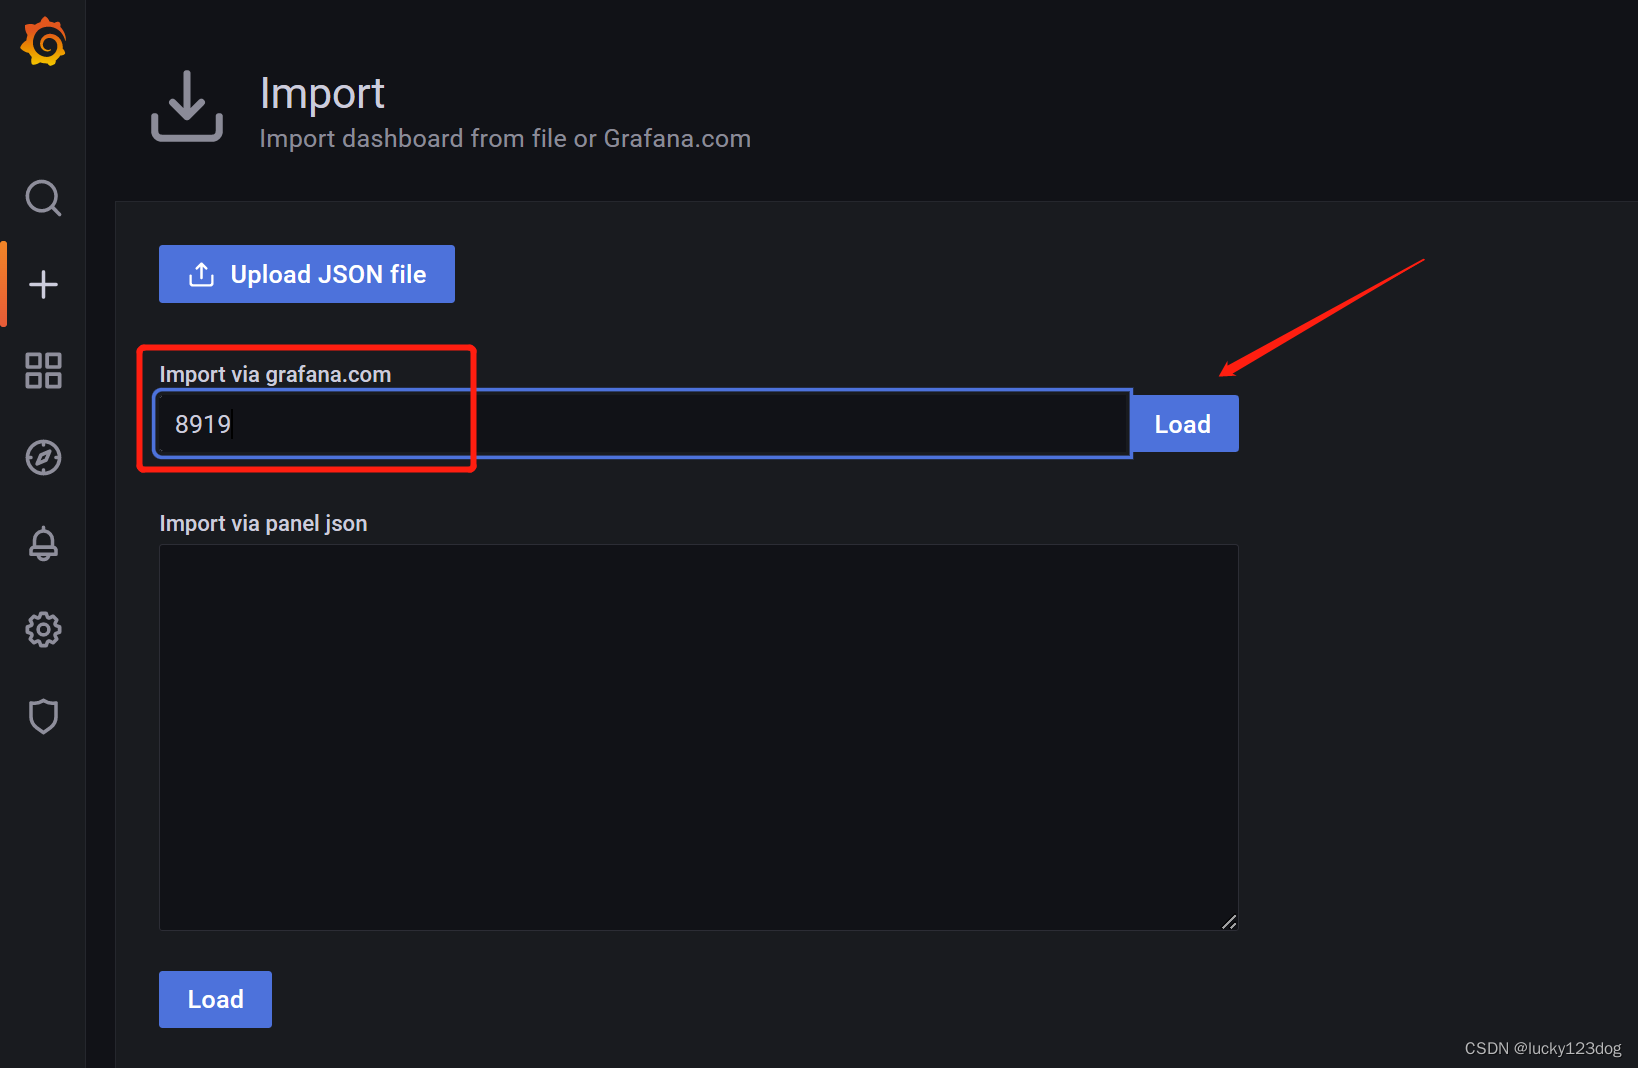Click the Upload JSON file button

coord(307,274)
